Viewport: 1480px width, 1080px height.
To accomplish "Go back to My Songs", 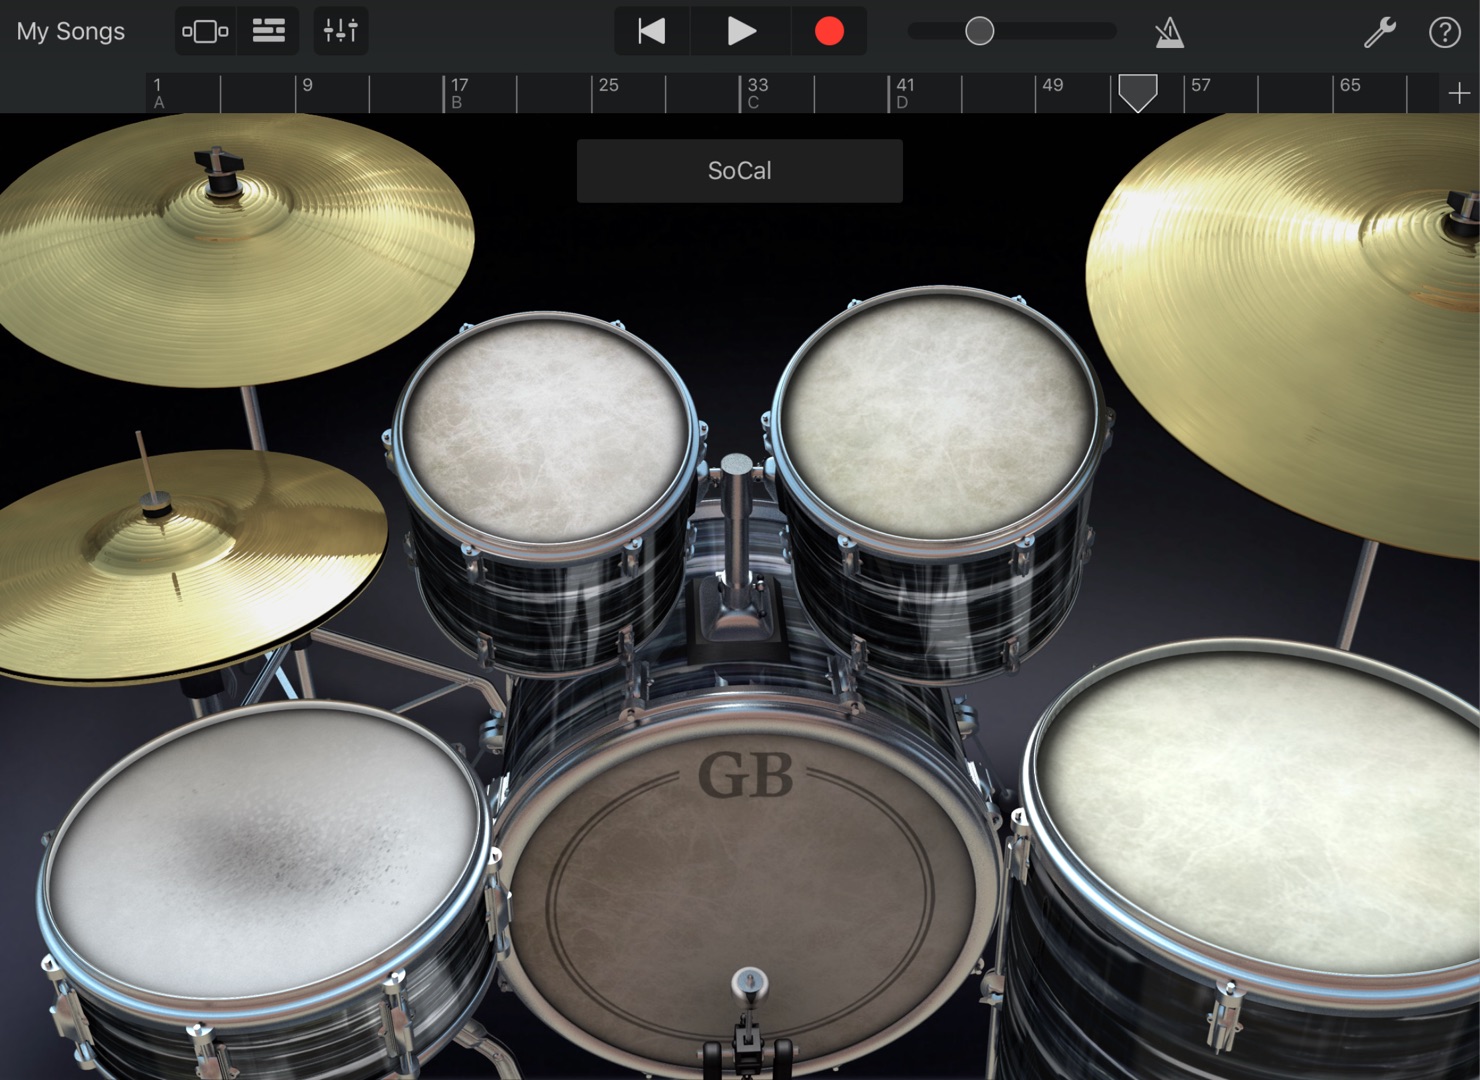I will point(71,31).
